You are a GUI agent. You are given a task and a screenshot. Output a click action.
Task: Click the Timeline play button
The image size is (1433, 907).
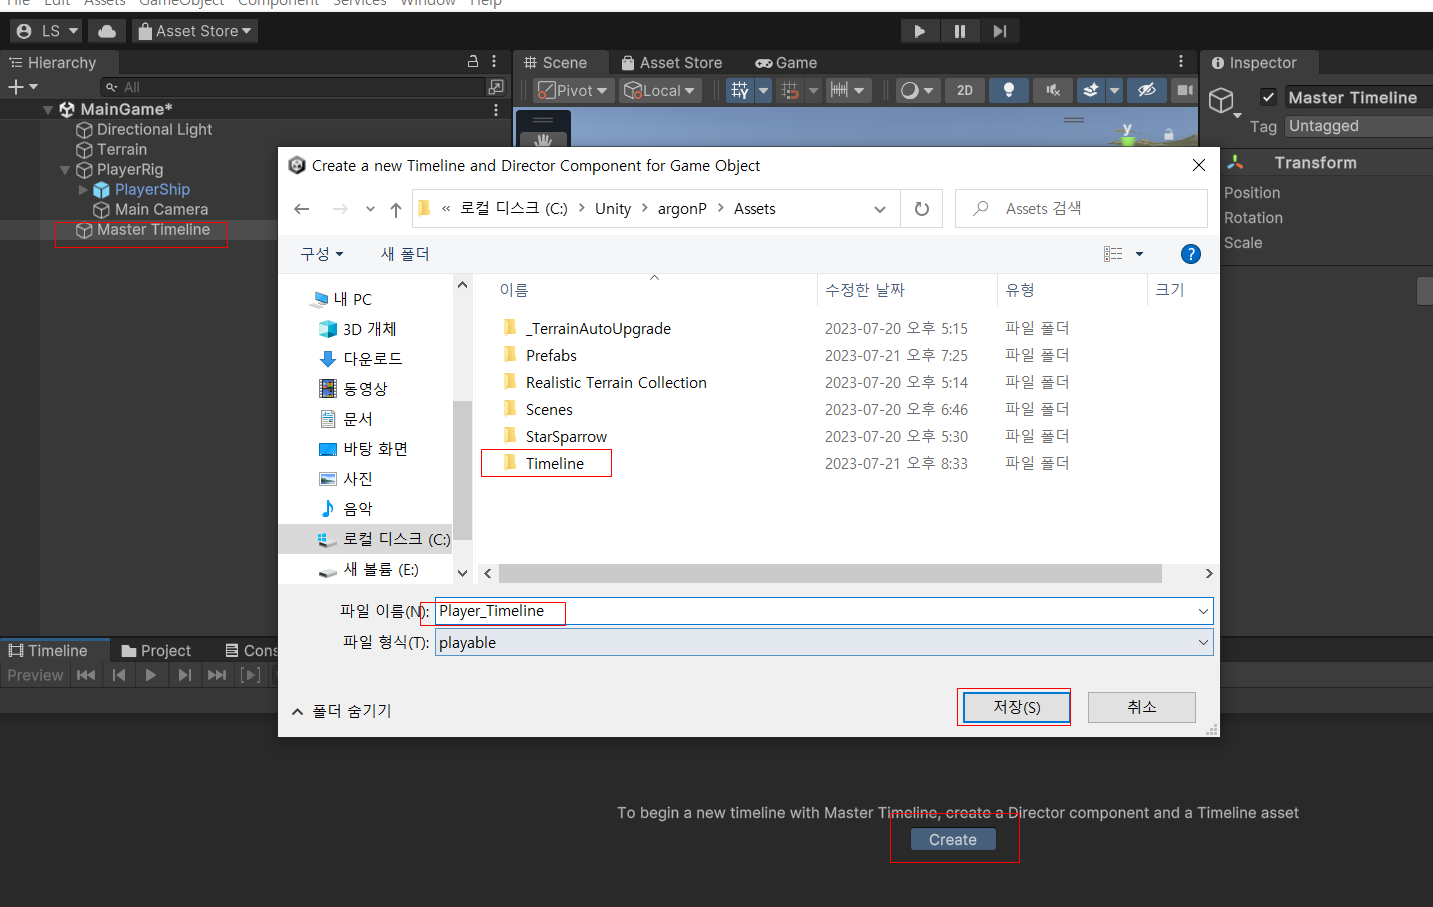(x=151, y=675)
